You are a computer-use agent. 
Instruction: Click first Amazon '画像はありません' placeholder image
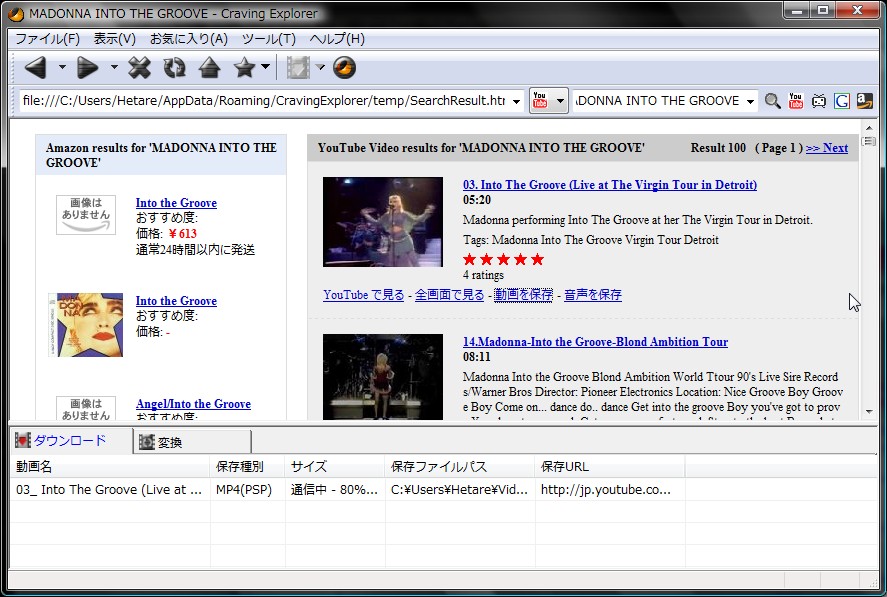click(86, 214)
